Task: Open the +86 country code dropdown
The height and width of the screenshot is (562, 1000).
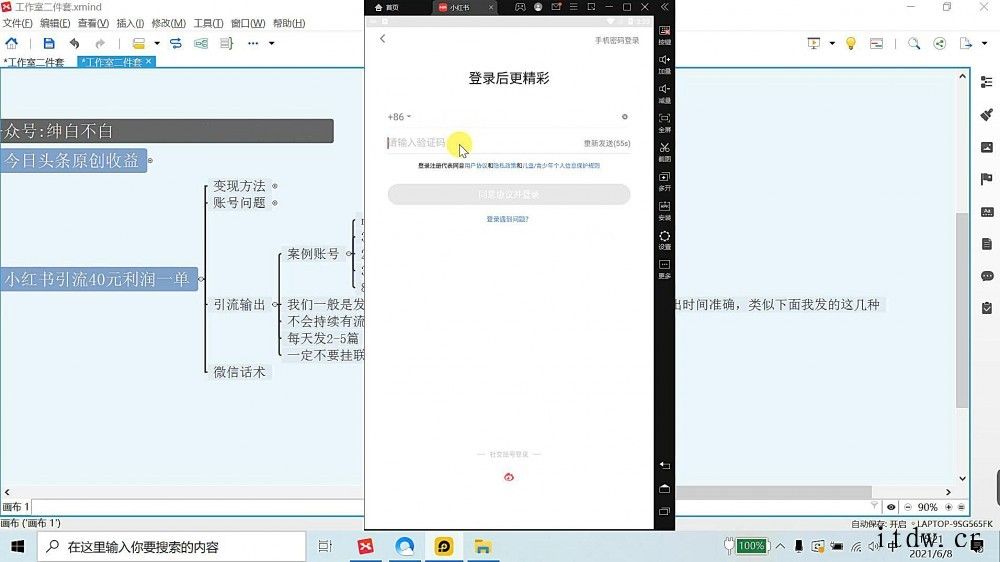Action: (x=399, y=117)
